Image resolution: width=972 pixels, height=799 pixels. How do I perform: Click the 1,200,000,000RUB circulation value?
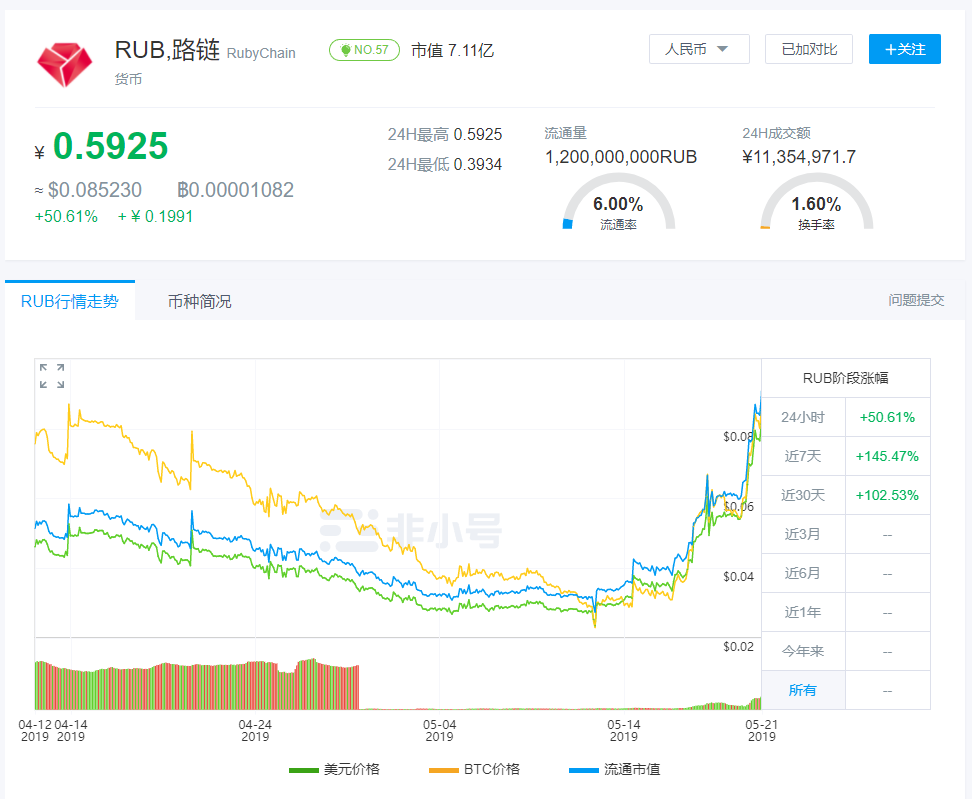point(621,157)
